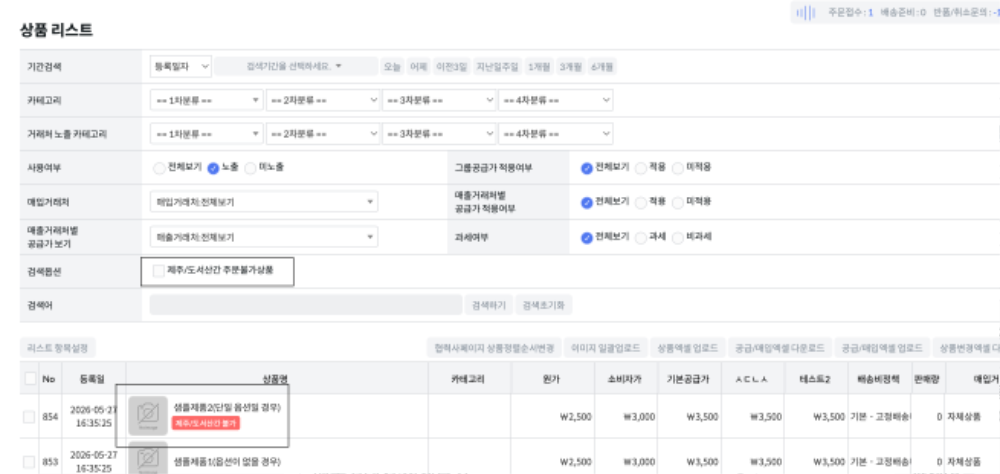Screen dimensions: 1000x474
Task: Click 공급/매입엑셀 다운로드 button
Action: click(x=779, y=348)
